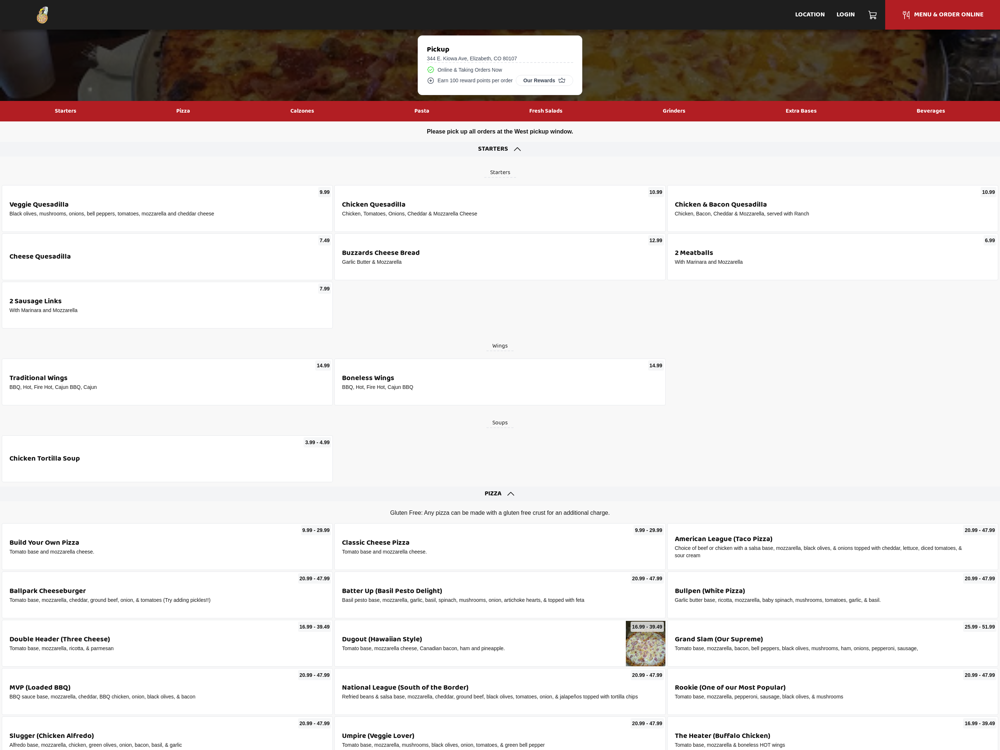This screenshot has width=1000, height=750.
Task: Choose Umpire (Veggie Lover) pizza
Action: tap(500, 734)
